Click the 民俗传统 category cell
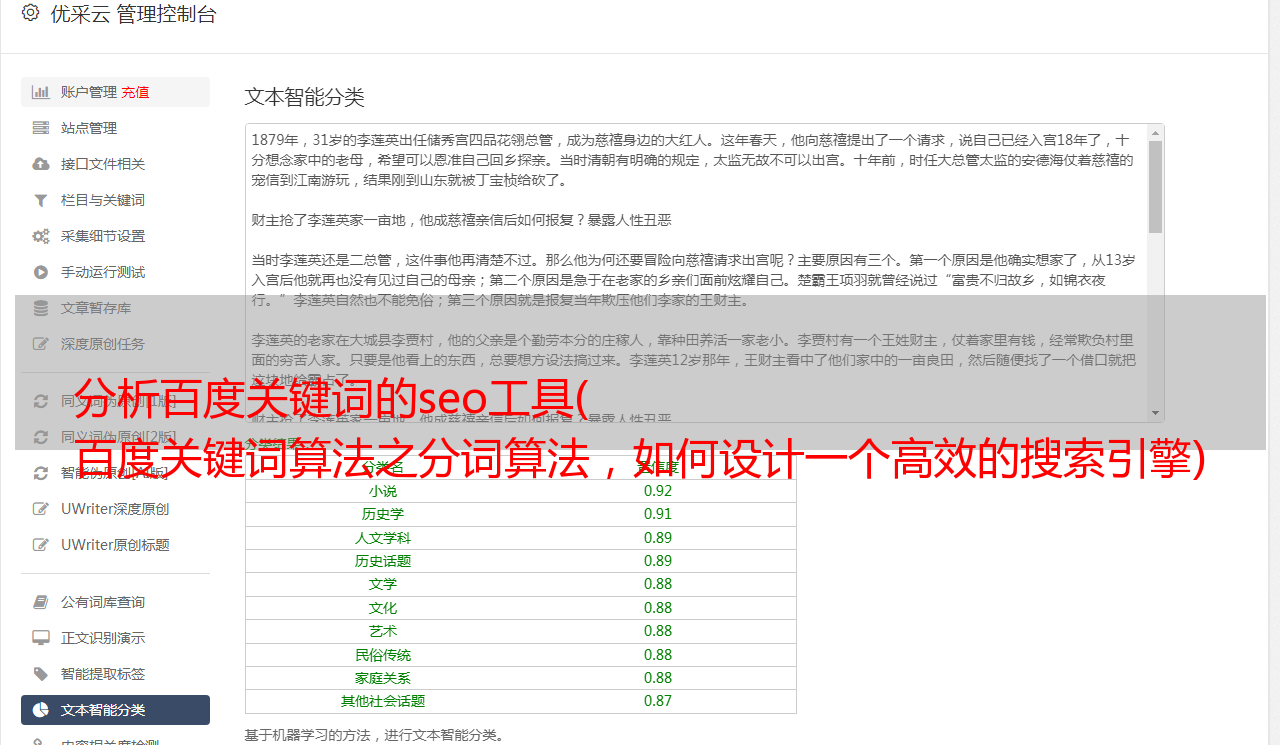1280x745 pixels. click(383, 655)
